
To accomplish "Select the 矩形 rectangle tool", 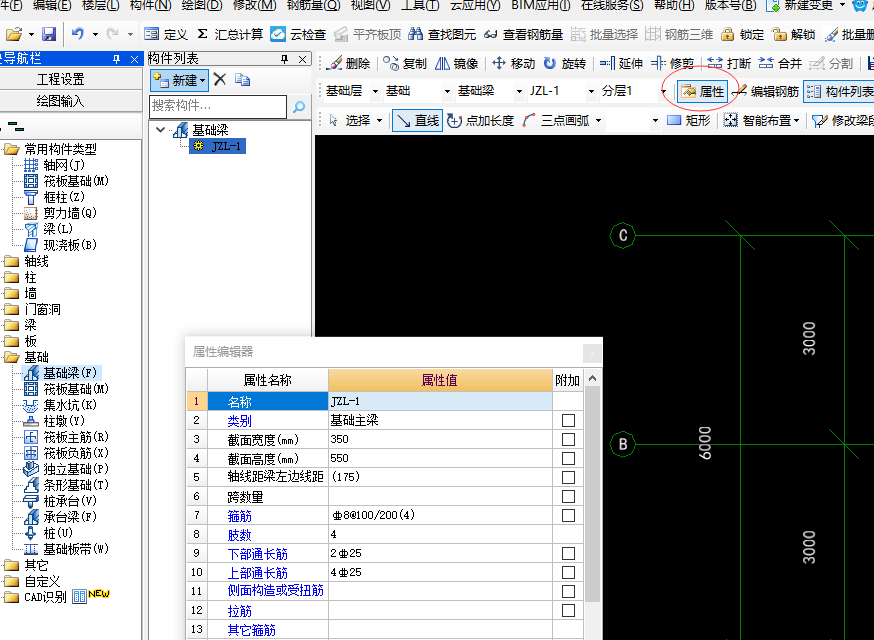I will 688,120.
